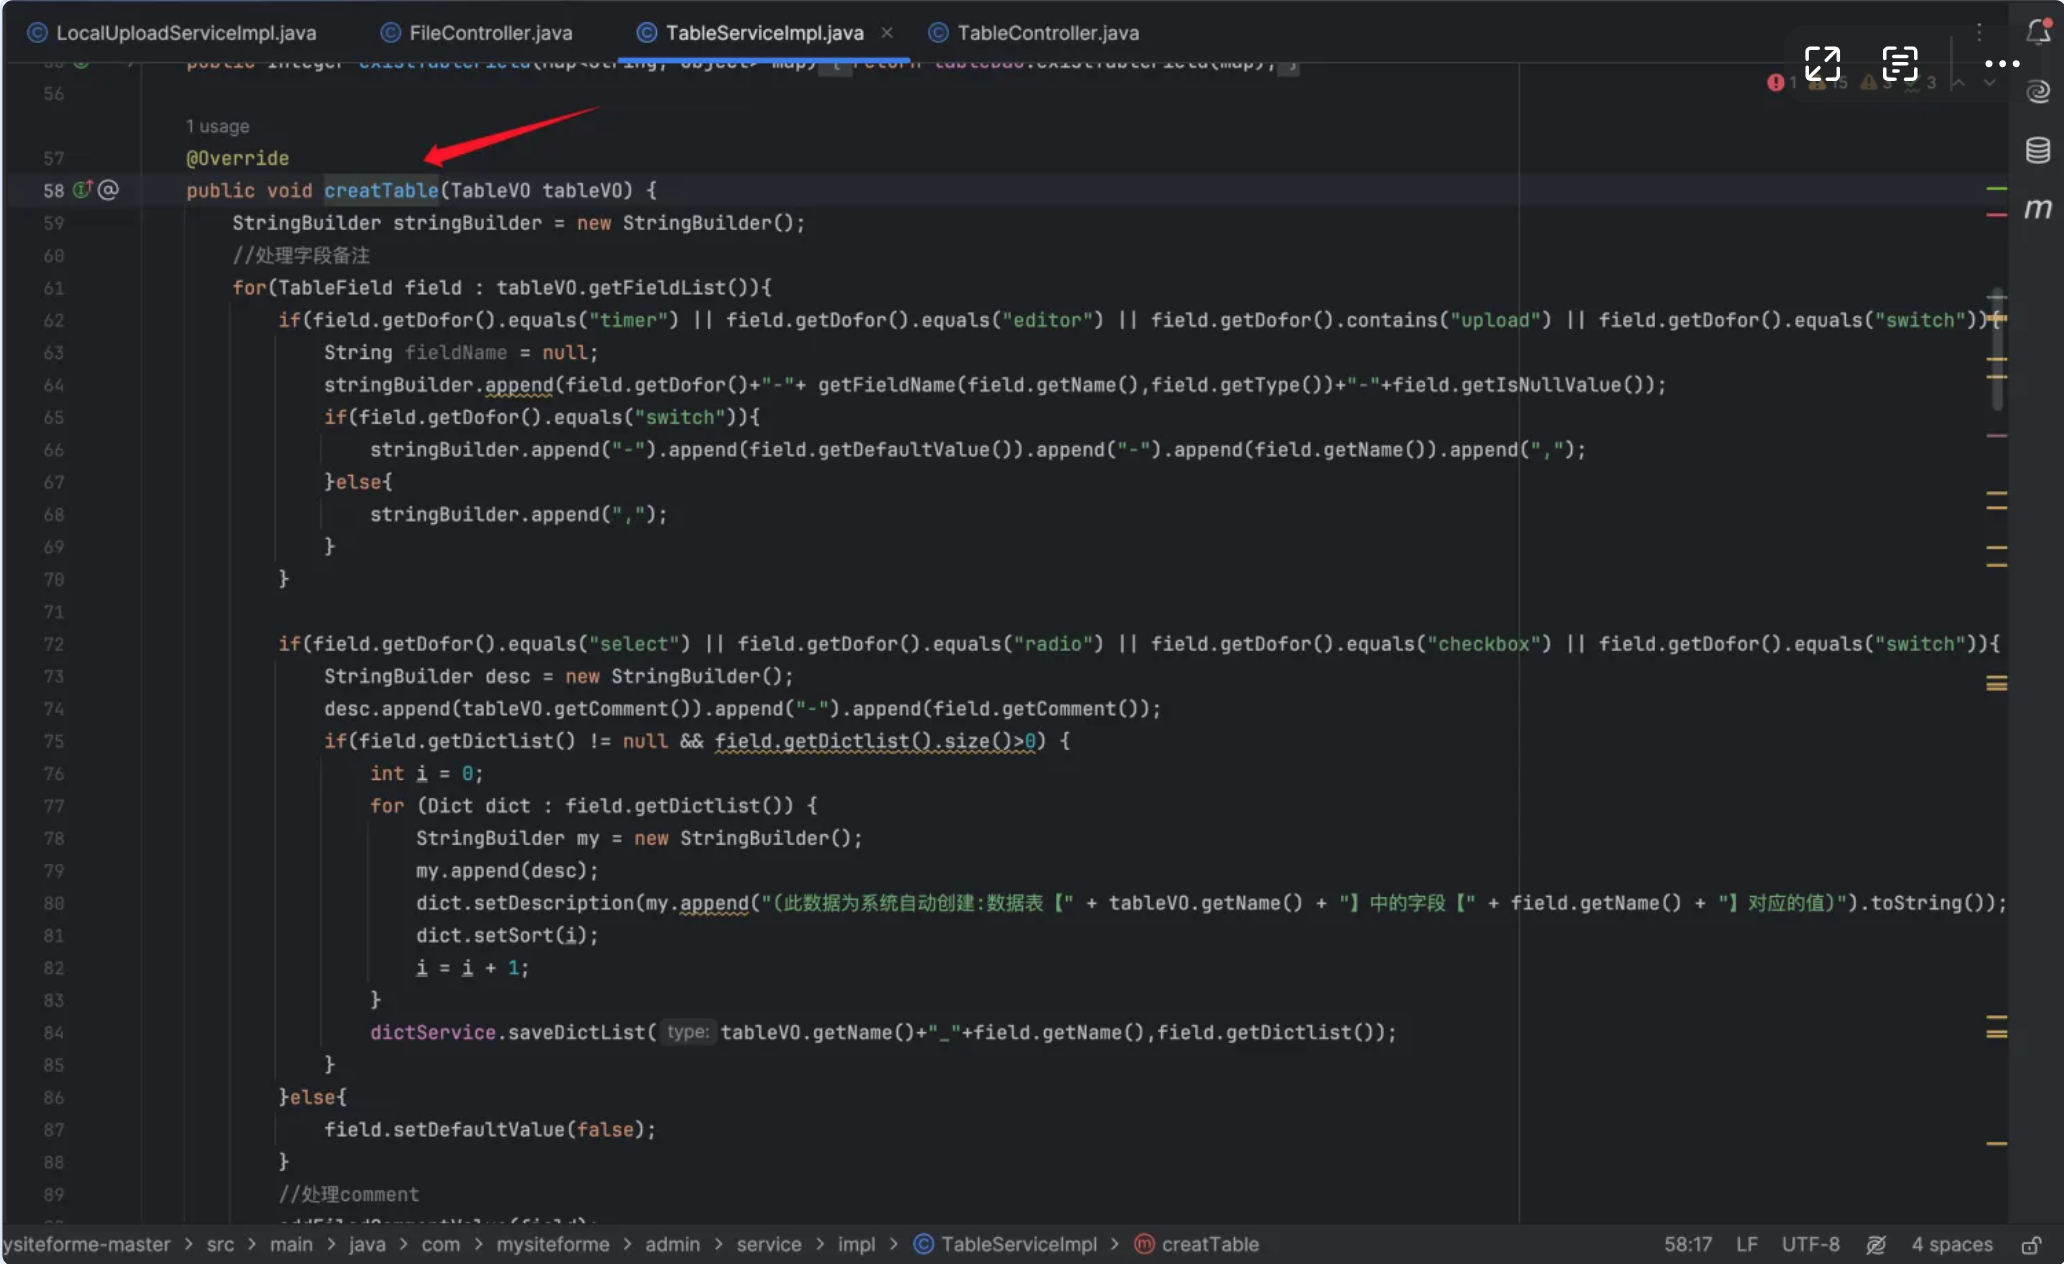The image size is (2064, 1264).
Task: Open the Database tool window
Action: coord(2038,150)
